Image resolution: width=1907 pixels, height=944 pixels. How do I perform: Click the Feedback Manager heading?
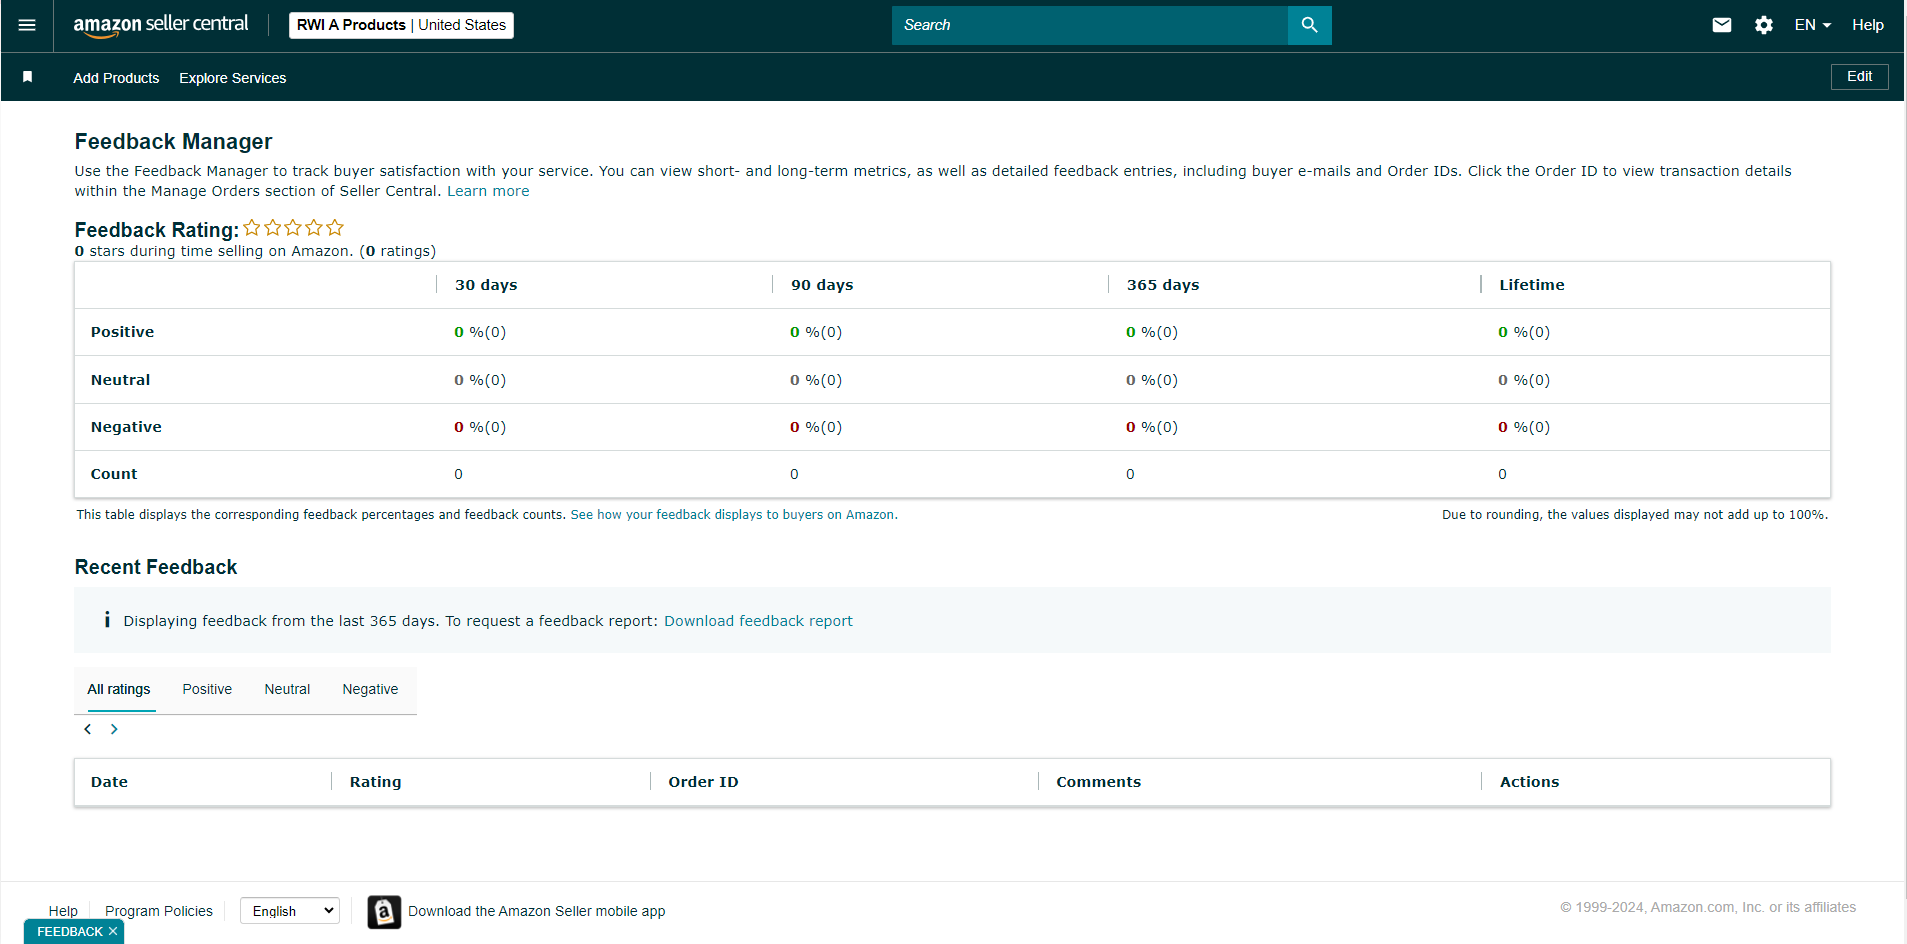(x=173, y=142)
